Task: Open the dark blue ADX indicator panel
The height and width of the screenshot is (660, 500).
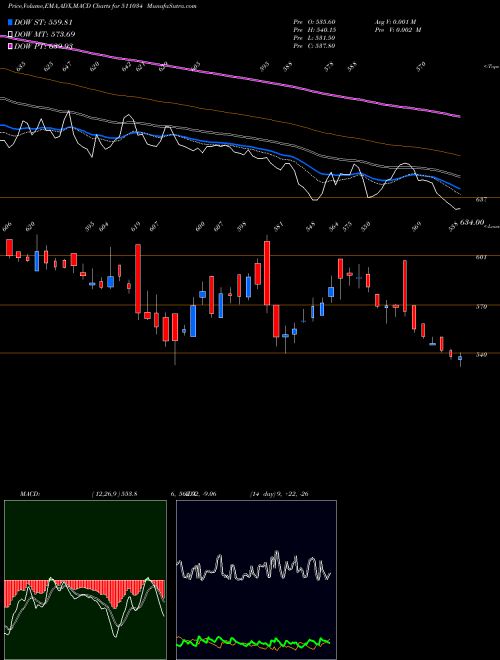Action: click(256, 580)
